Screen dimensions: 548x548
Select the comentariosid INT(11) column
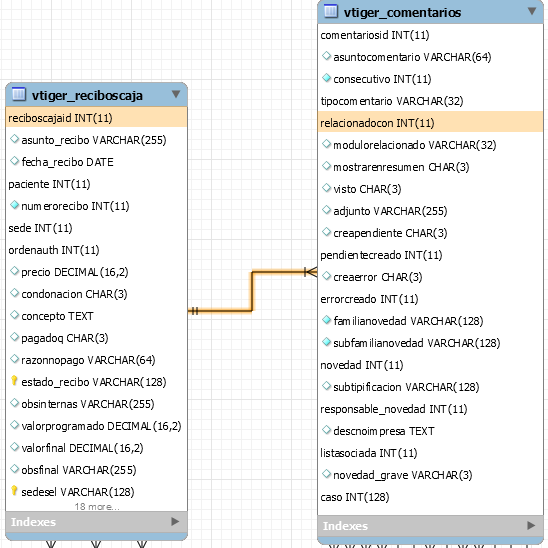430,35
